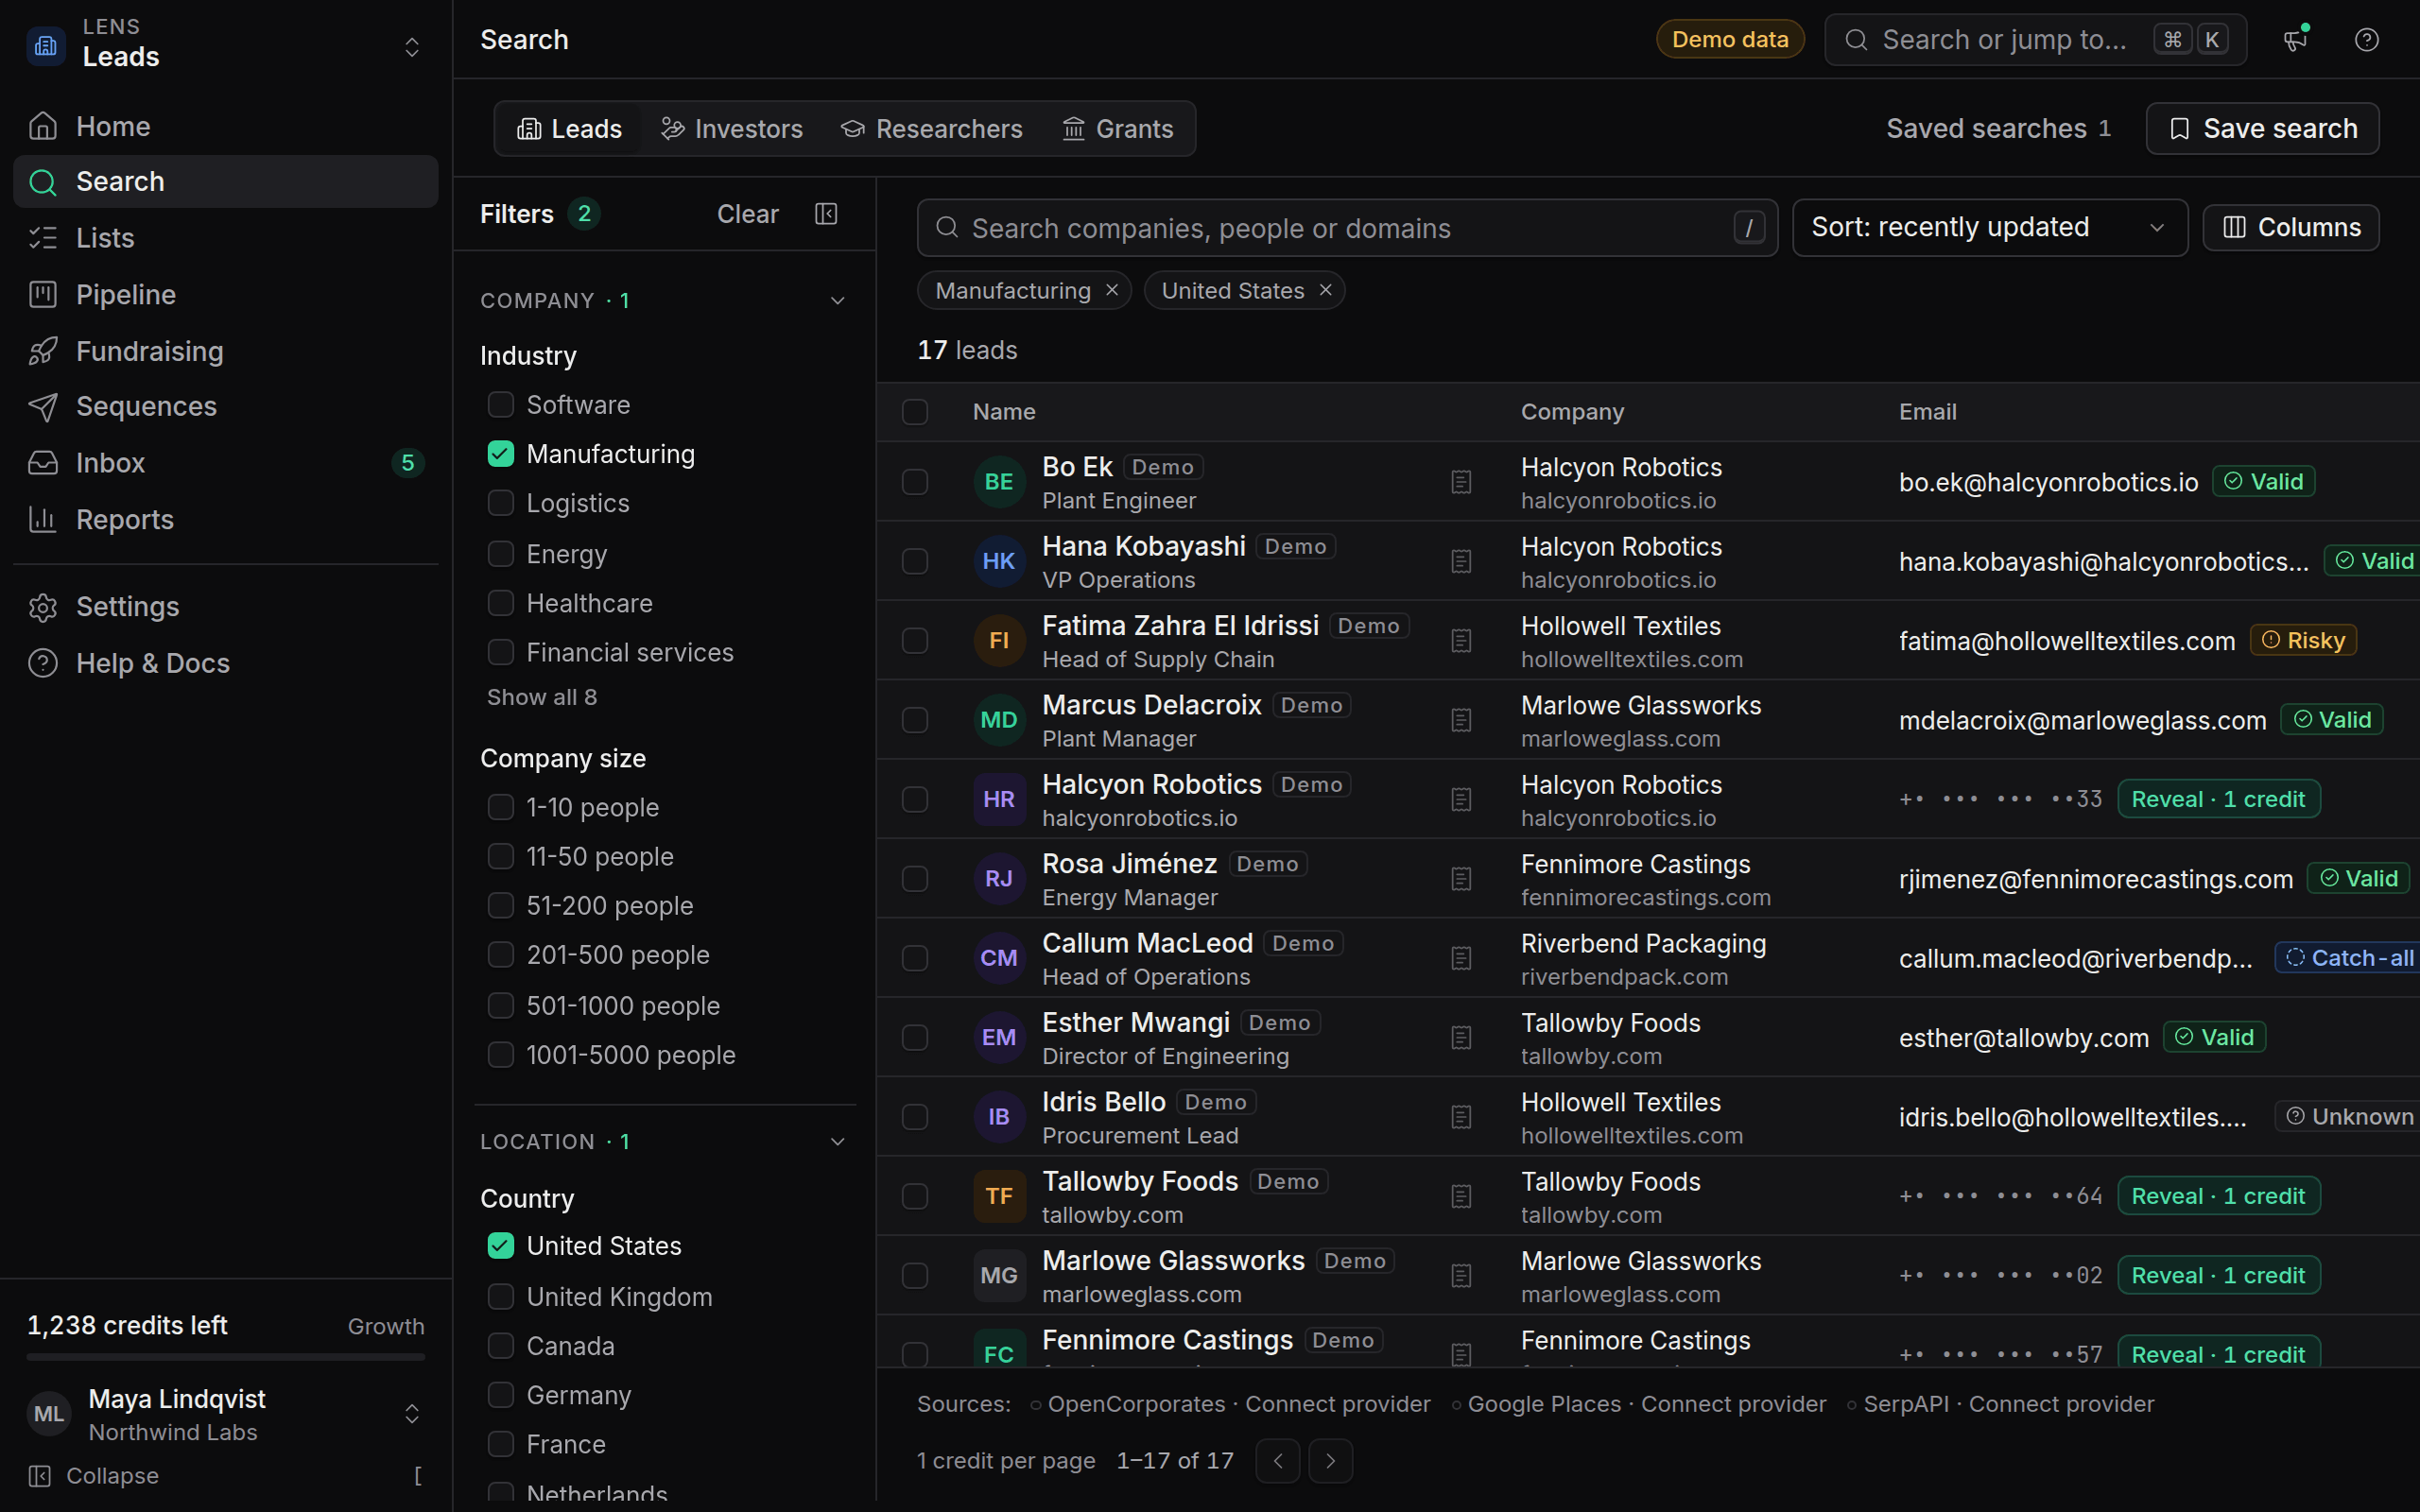The height and width of the screenshot is (1512, 2420).
Task: Uncheck the Manufacturing industry filter
Action: (x=500, y=454)
